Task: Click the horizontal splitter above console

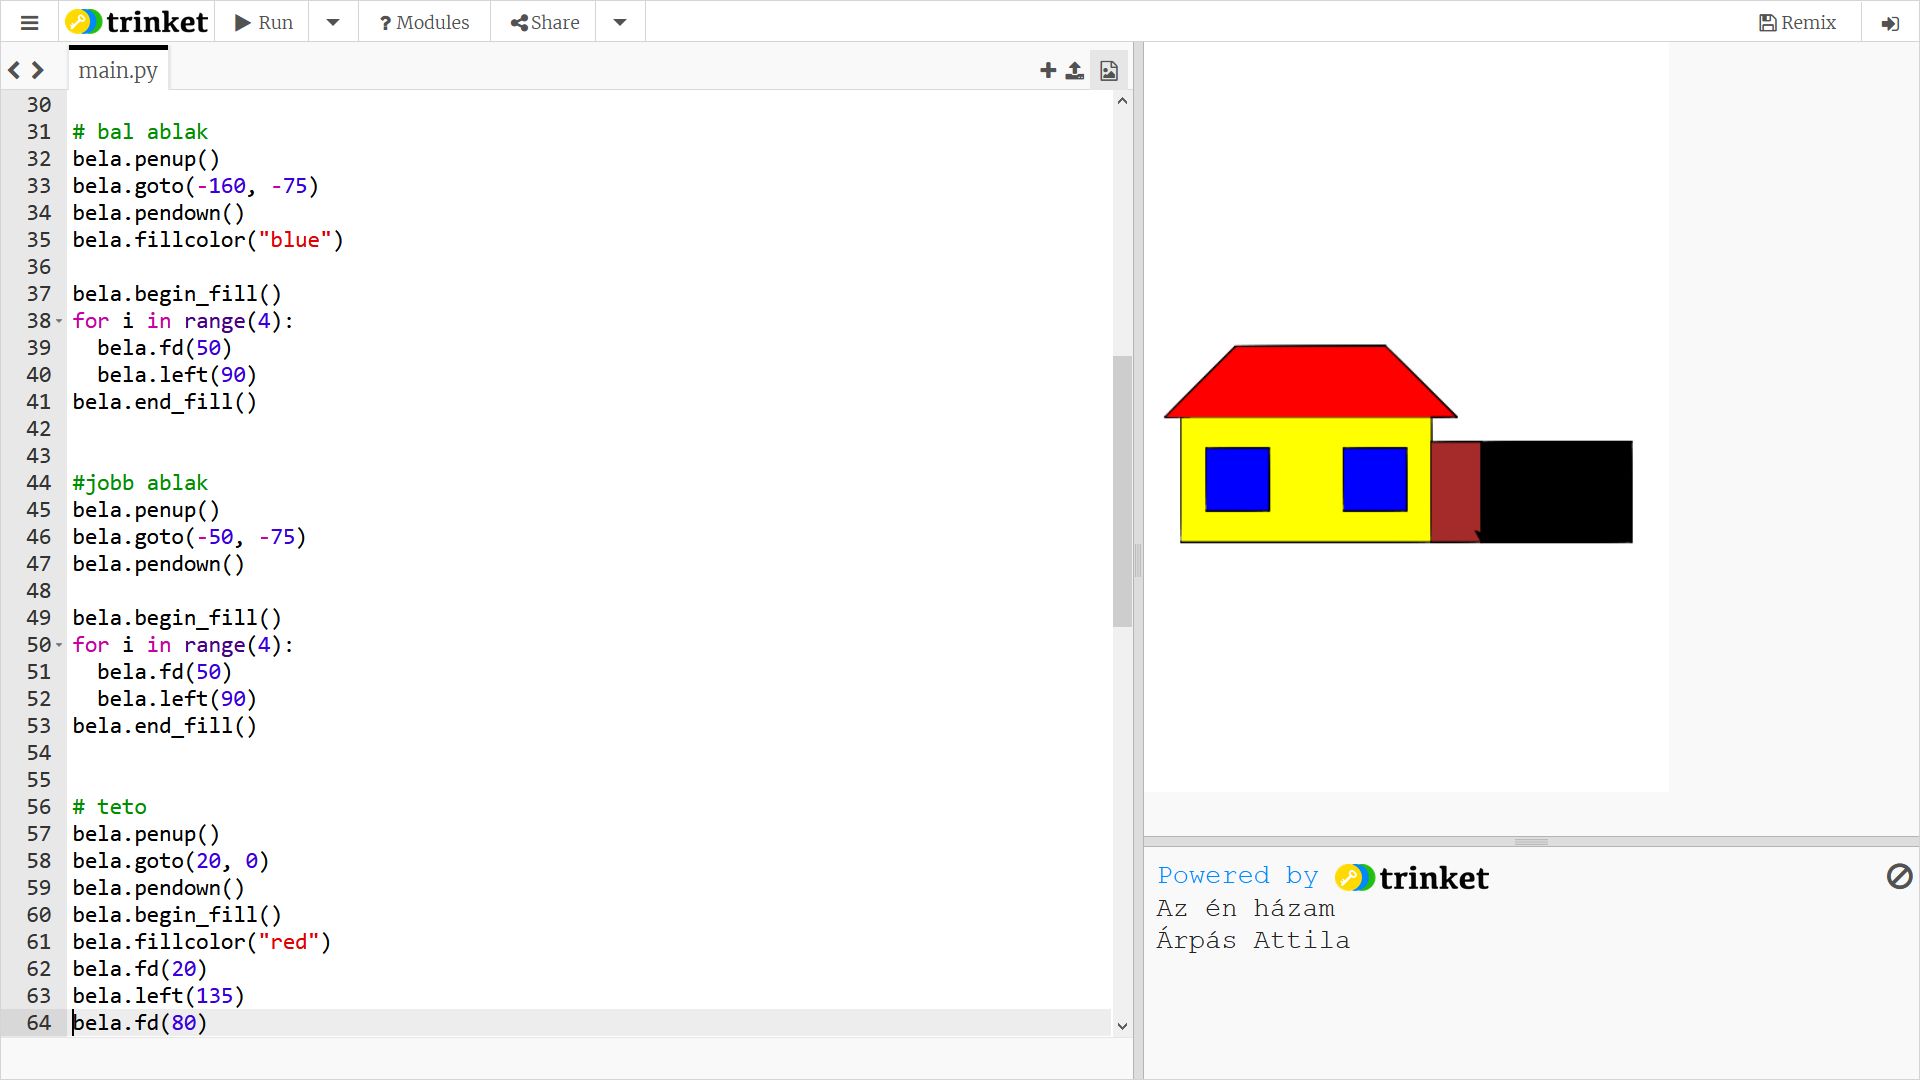Action: [1530, 842]
